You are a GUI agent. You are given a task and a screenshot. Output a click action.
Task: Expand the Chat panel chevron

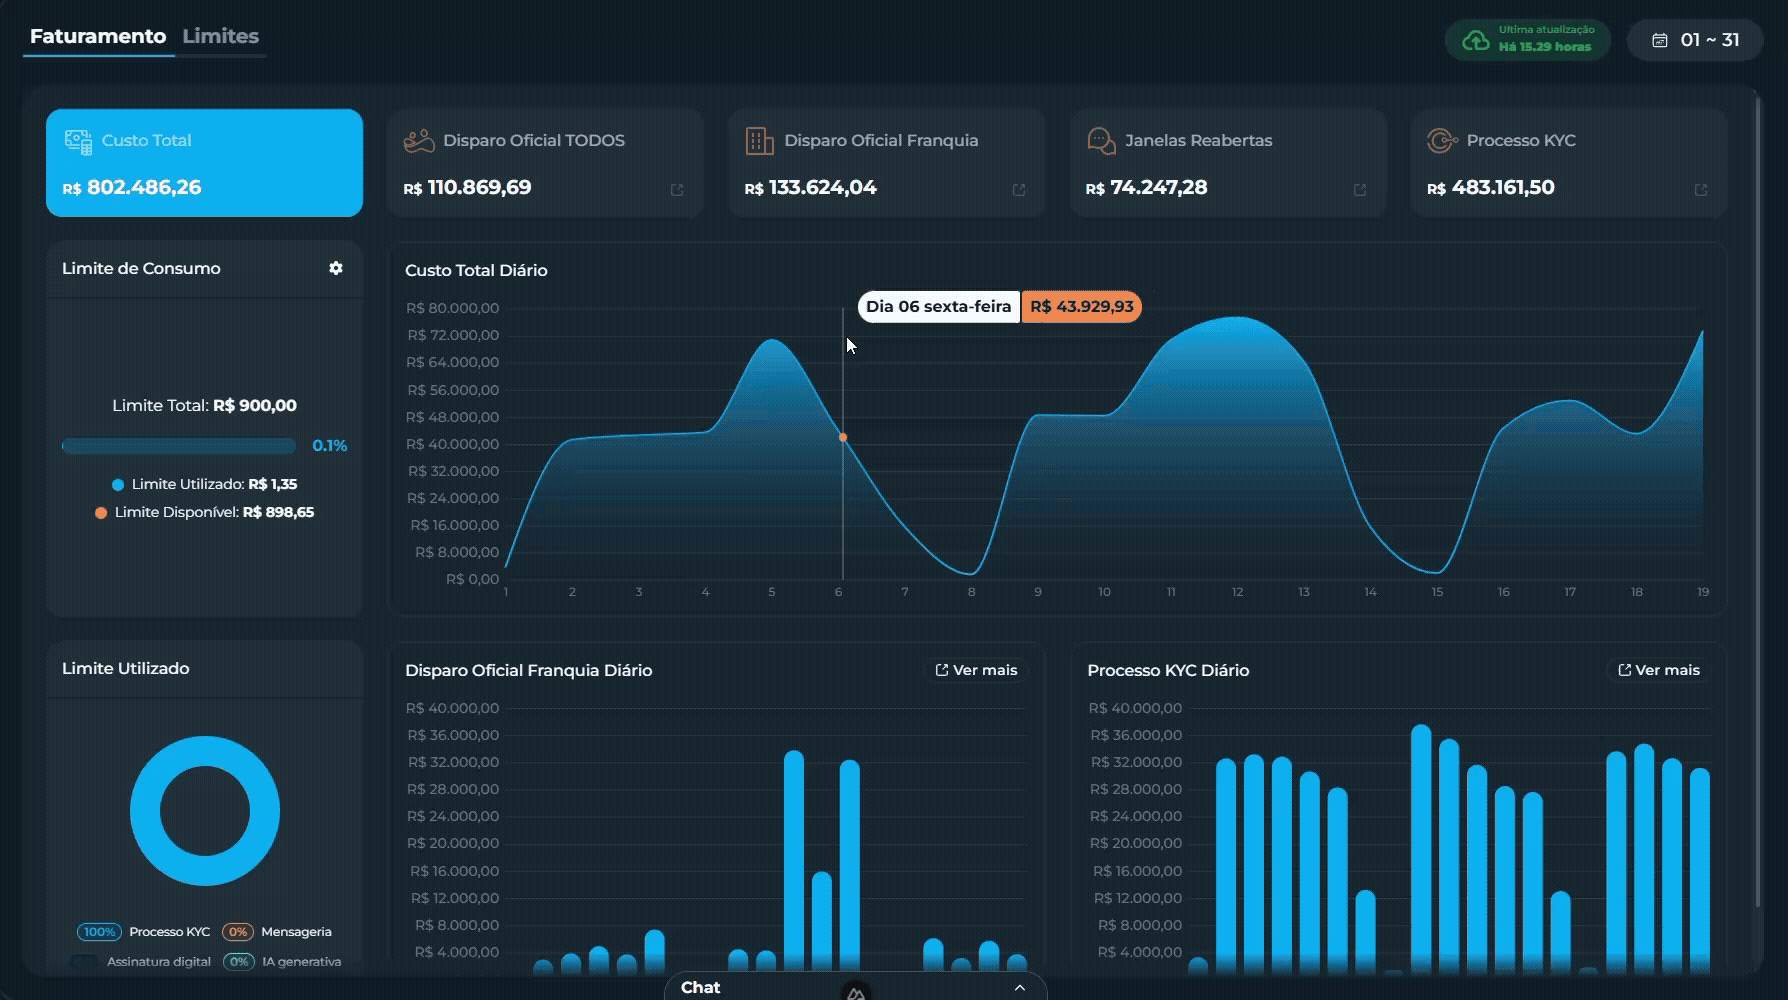pyautogui.click(x=1019, y=988)
